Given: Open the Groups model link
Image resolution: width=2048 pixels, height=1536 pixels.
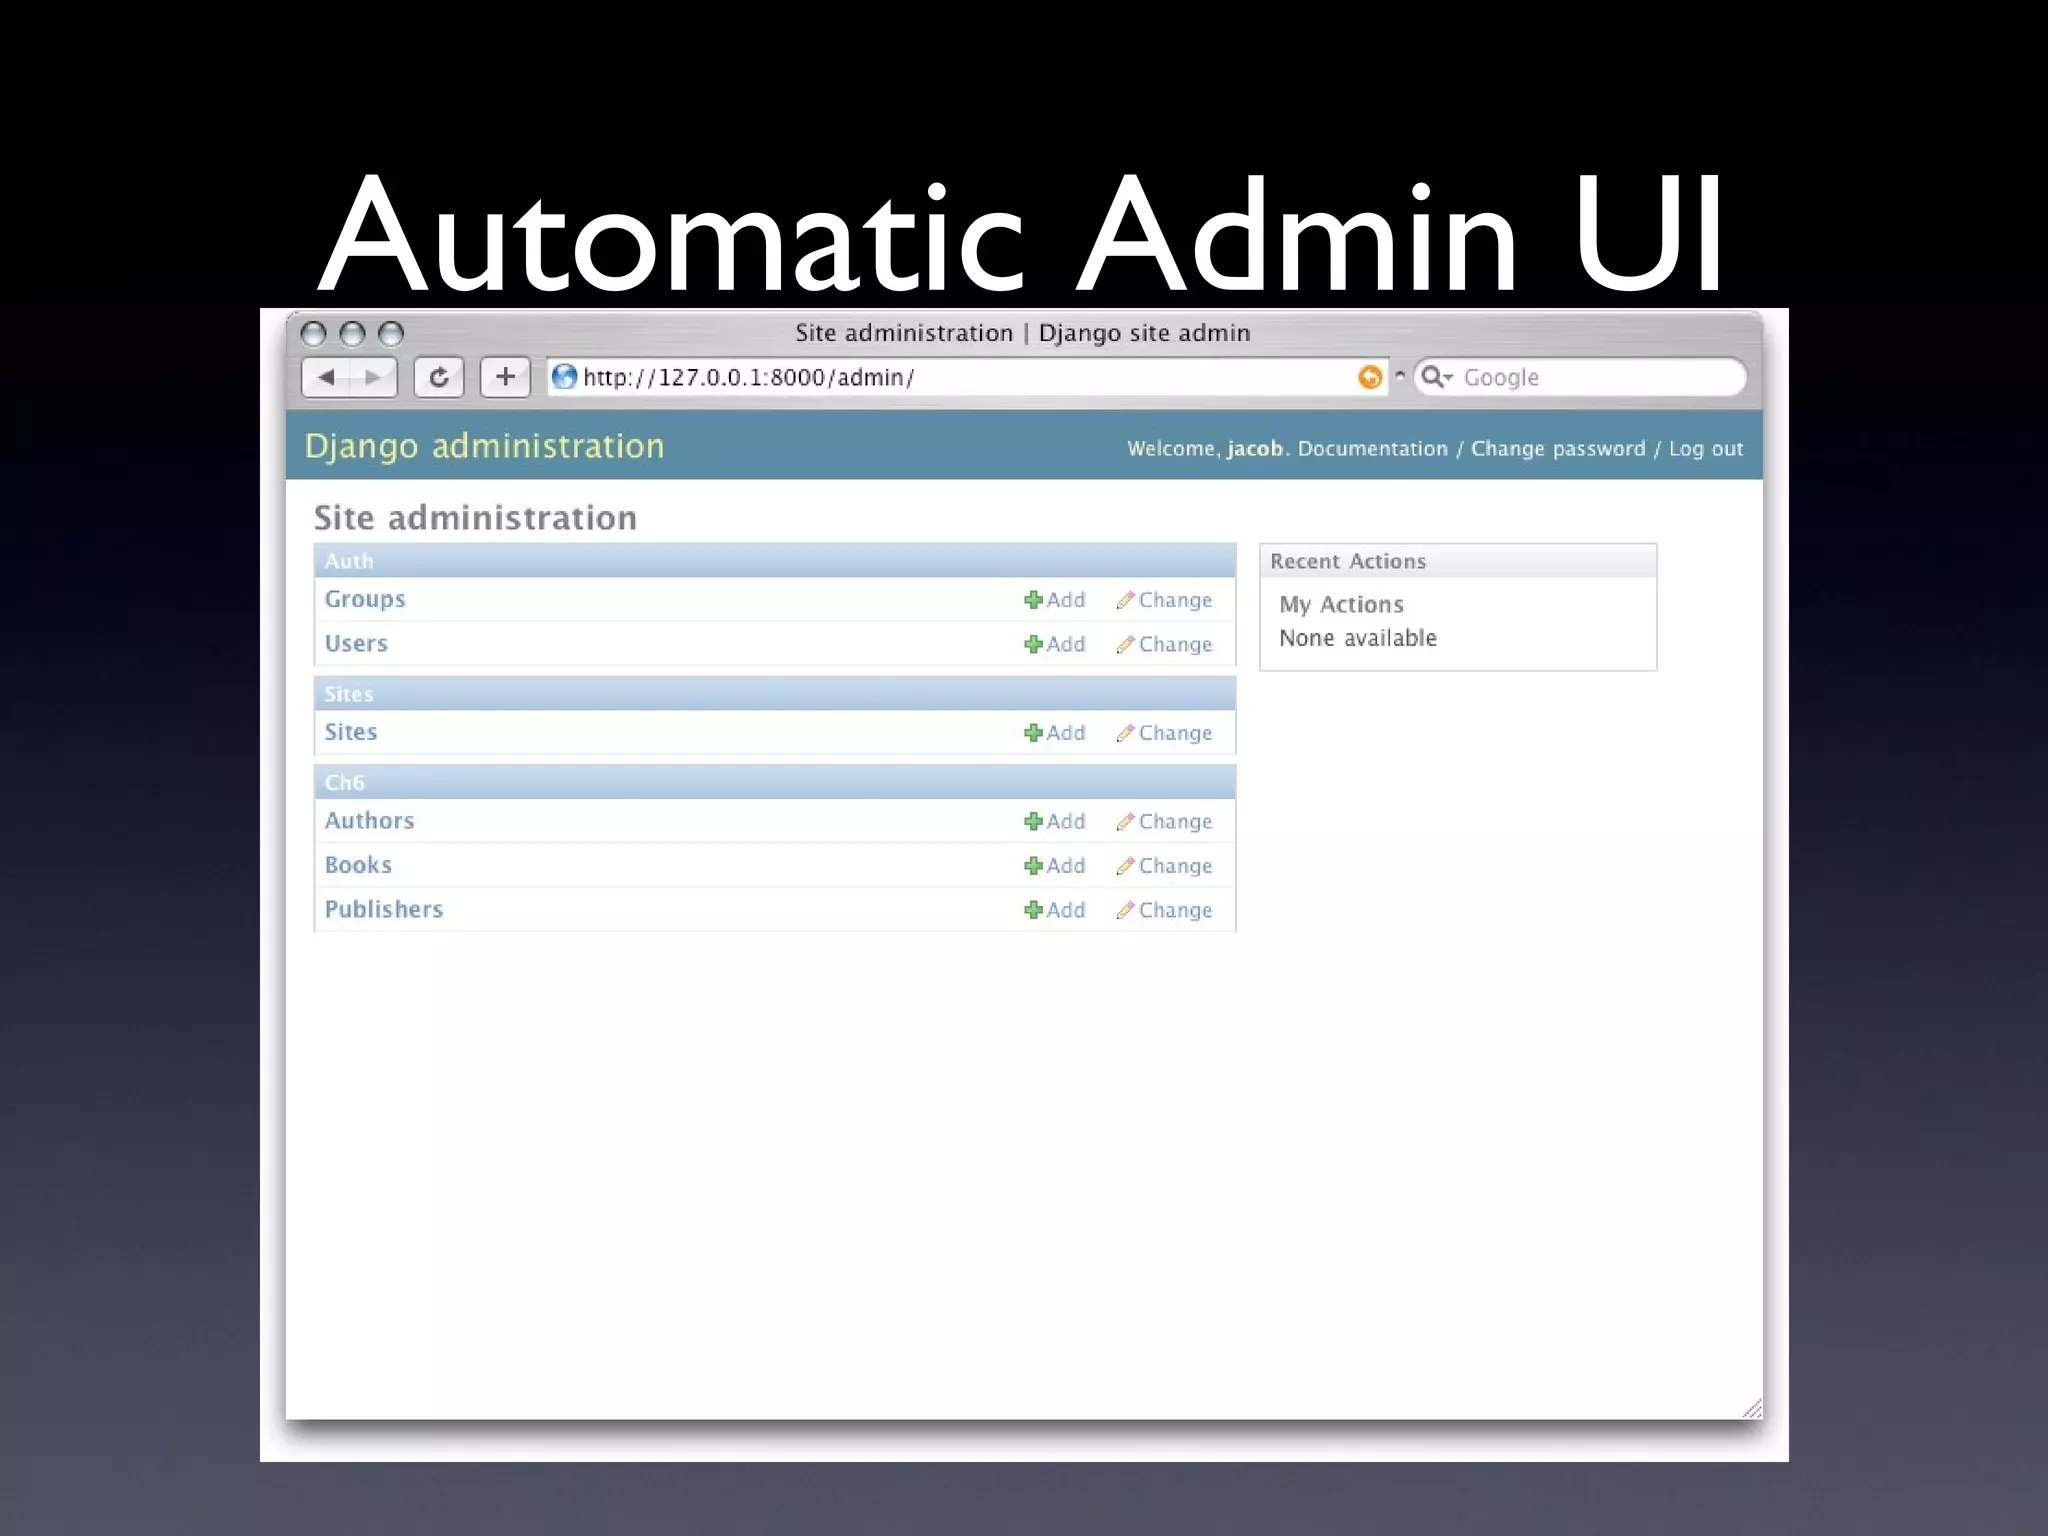Looking at the screenshot, I should point(365,600).
